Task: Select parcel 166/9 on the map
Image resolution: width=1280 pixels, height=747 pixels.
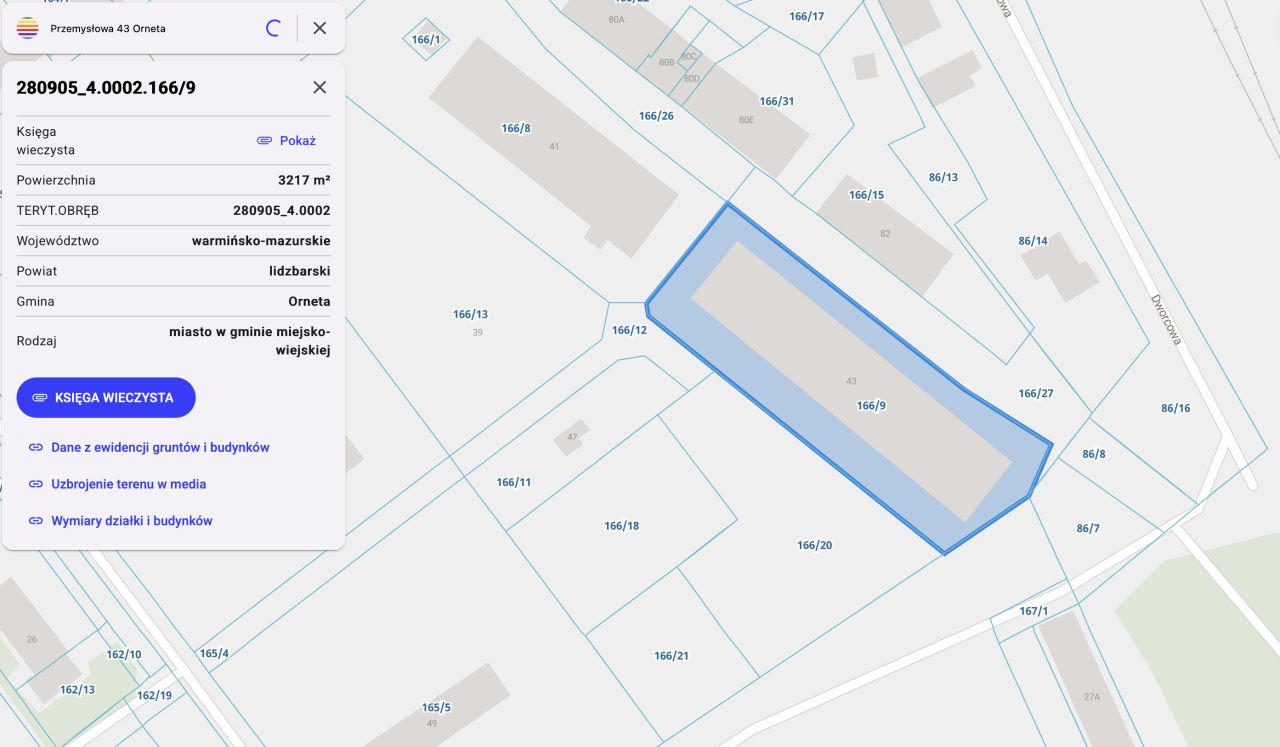Action: tap(871, 405)
